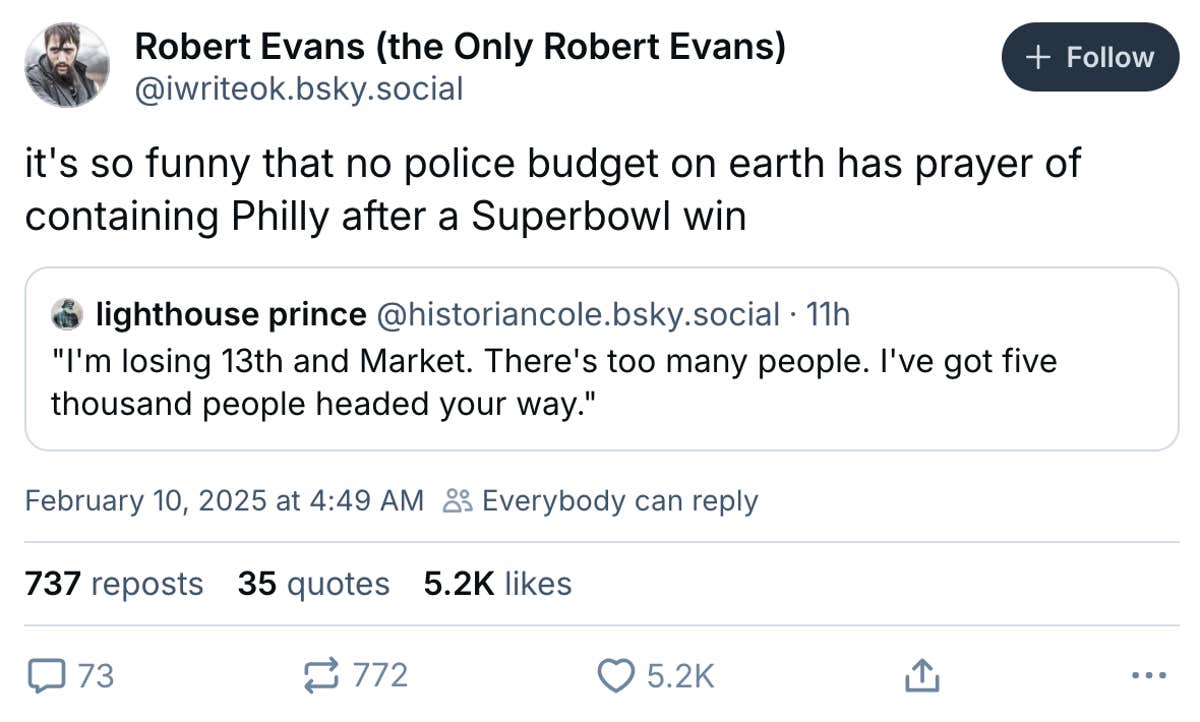Follow Robert Evans via the Follow button
The height and width of the screenshot is (722, 1200).
(1089, 57)
